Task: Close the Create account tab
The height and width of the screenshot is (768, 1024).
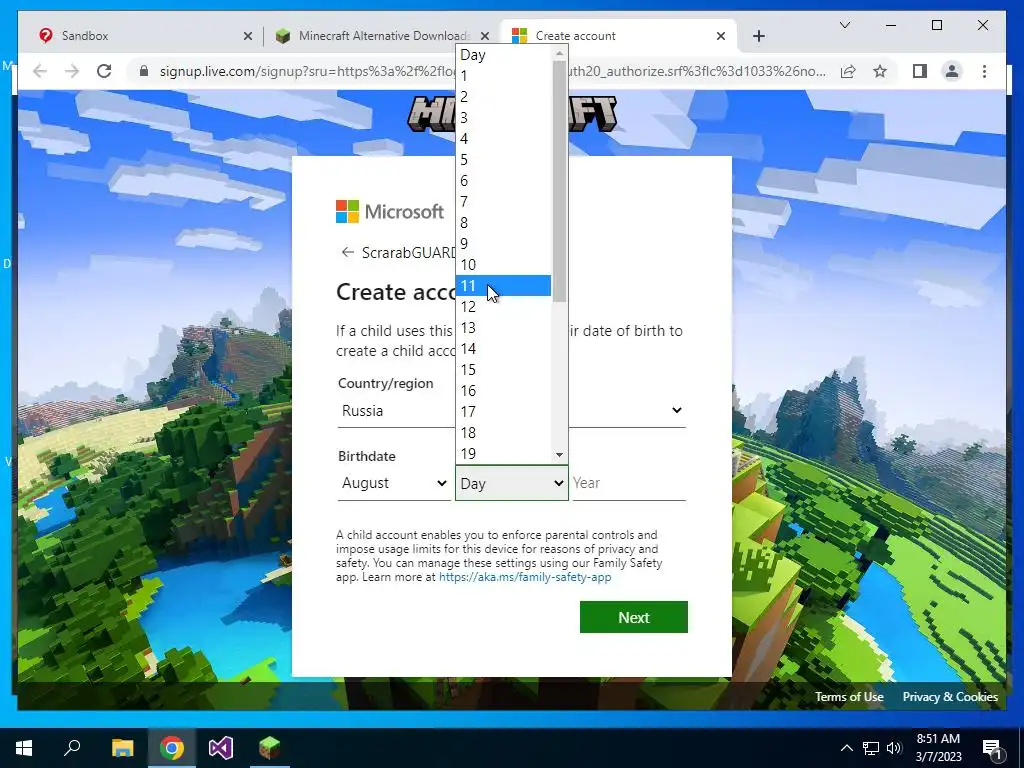Action: (x=720, y=36)
